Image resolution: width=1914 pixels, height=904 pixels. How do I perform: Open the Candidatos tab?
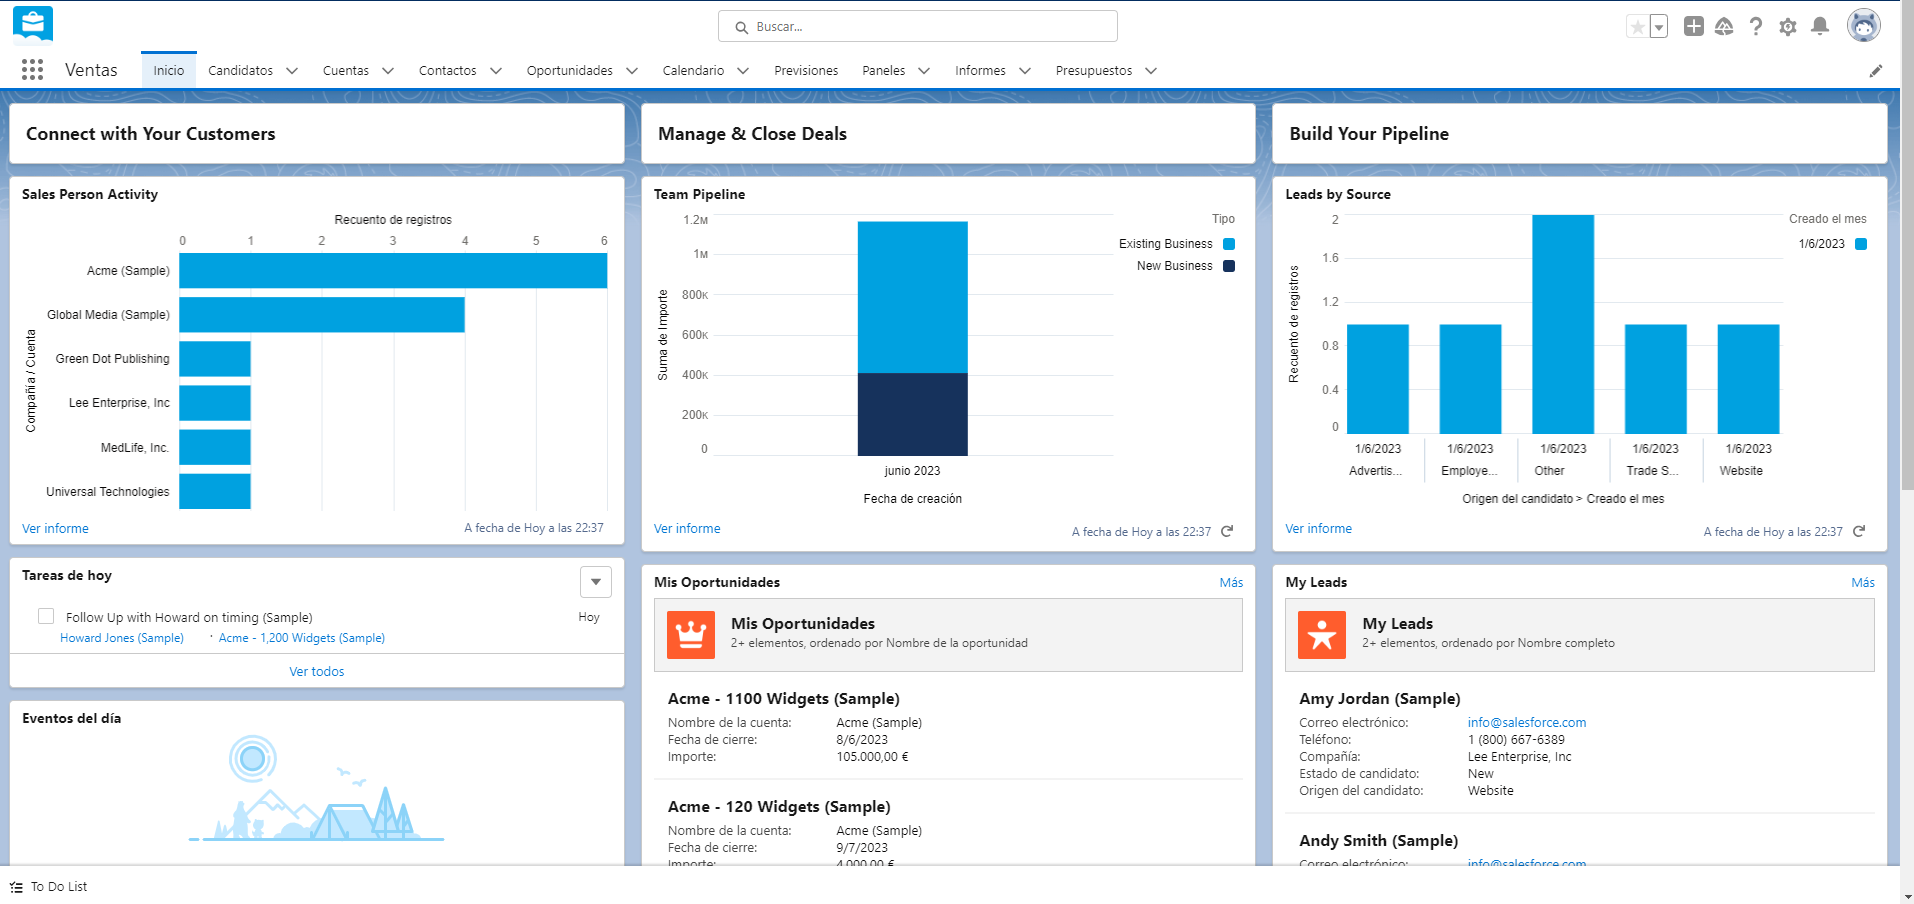coord(240,71)
